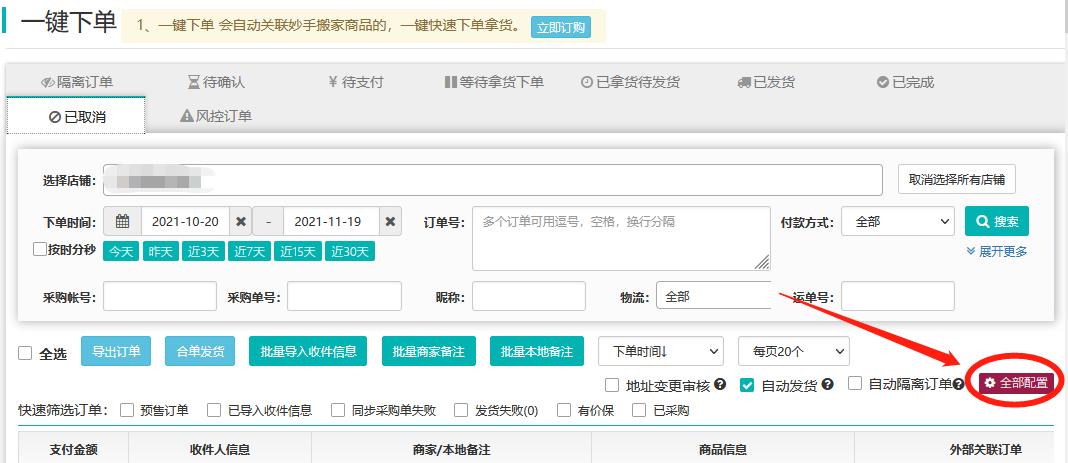Click calendar icon beside start date
This screenshot has width=1068, height=463.
(122, 221)
